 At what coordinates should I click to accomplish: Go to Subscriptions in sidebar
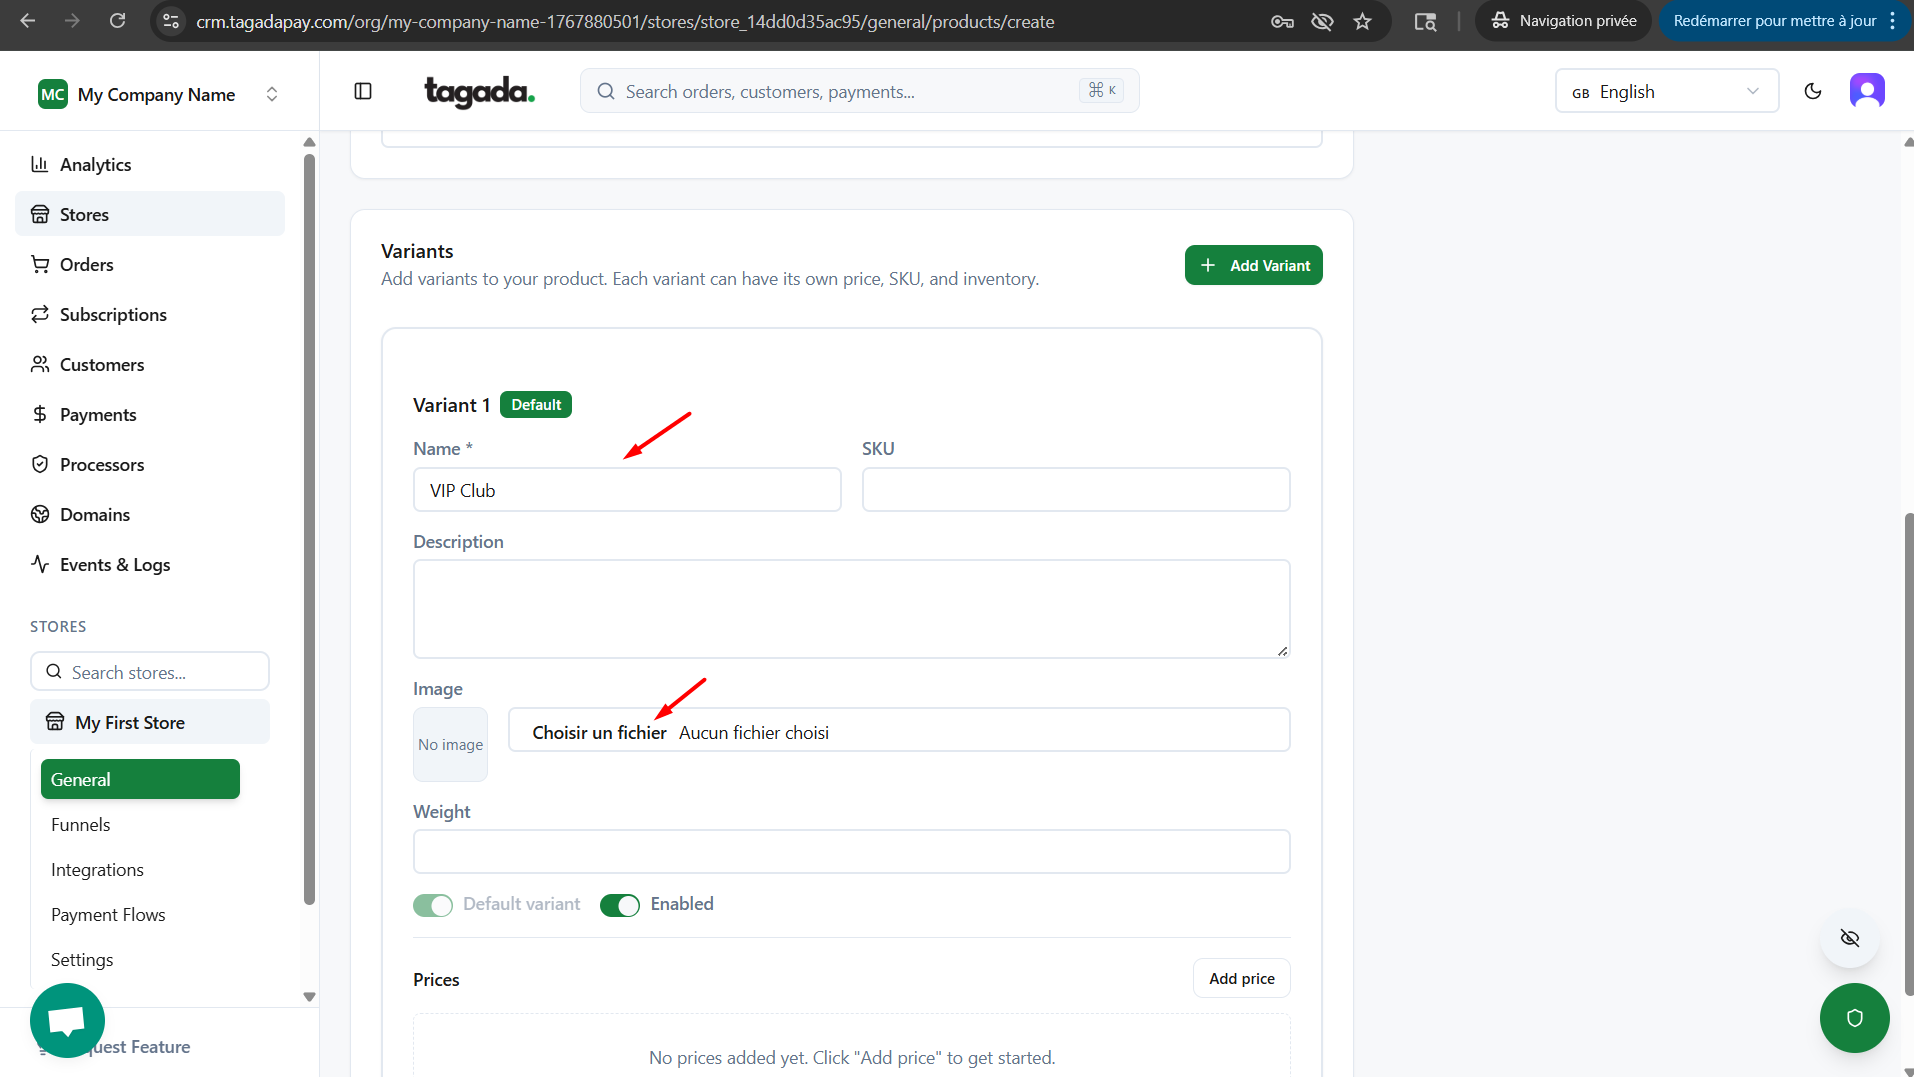[113, 315]
